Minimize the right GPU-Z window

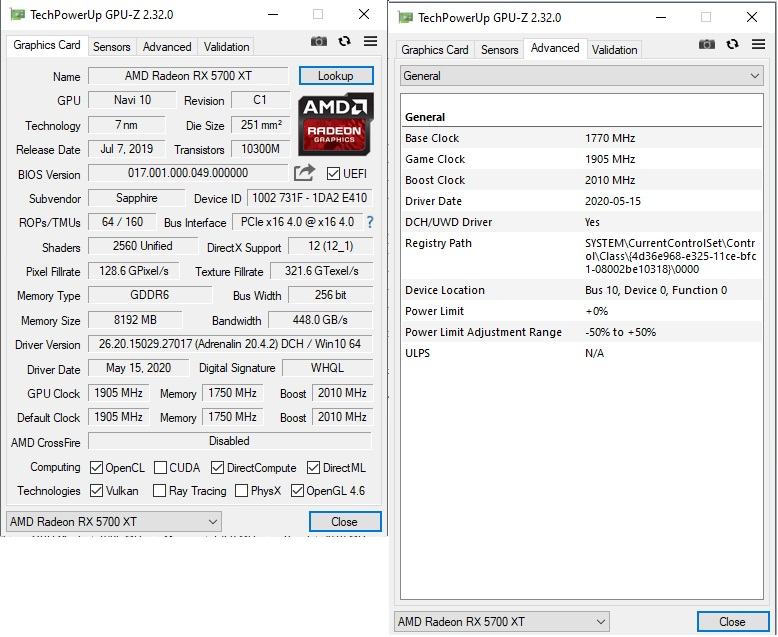(661, 17)
